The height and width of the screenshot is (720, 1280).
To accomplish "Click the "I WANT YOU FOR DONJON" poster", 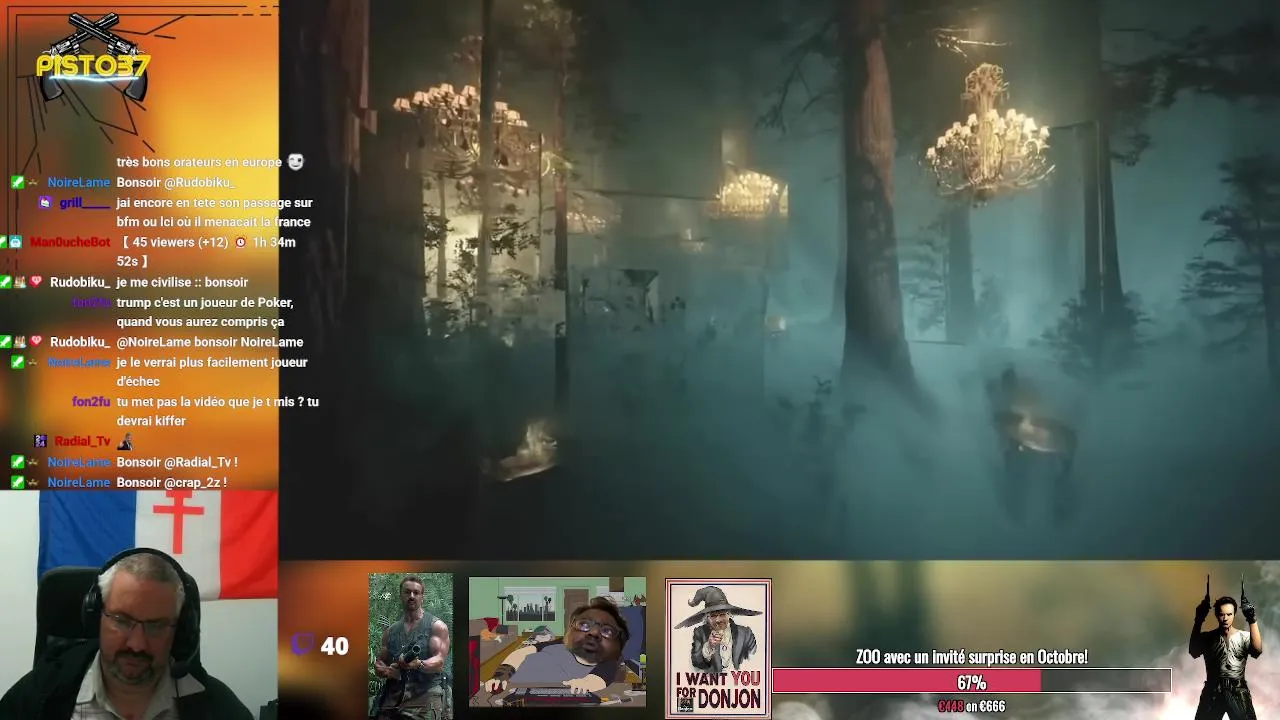I will (718, 647).
